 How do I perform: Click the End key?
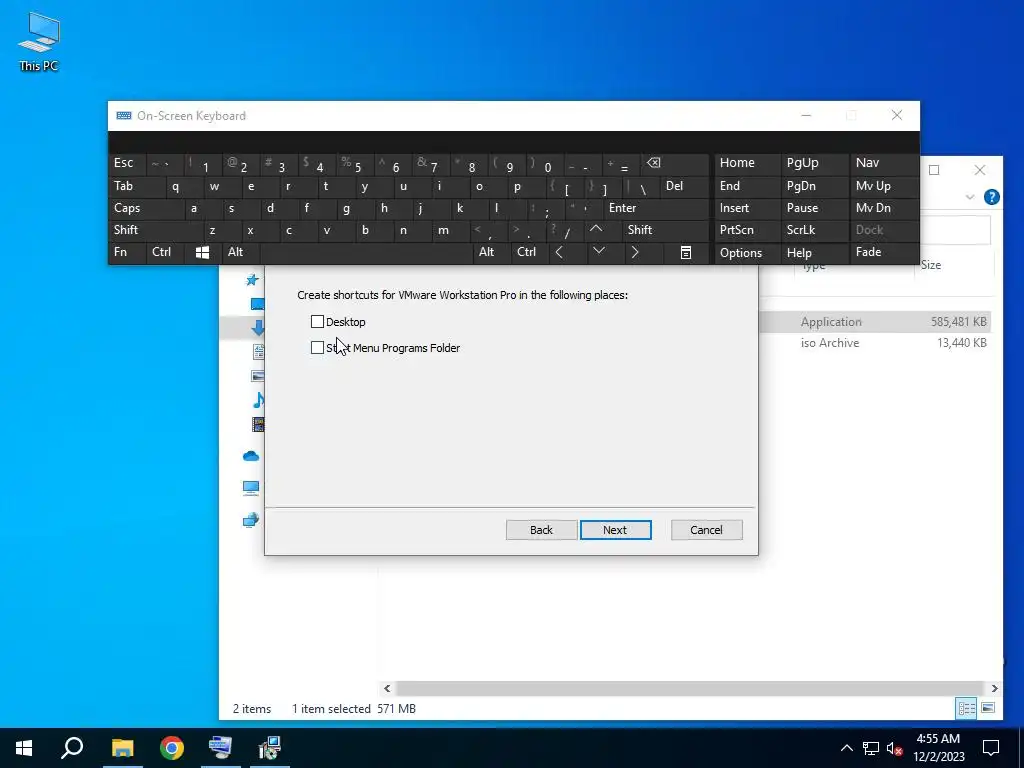[746, 187]
